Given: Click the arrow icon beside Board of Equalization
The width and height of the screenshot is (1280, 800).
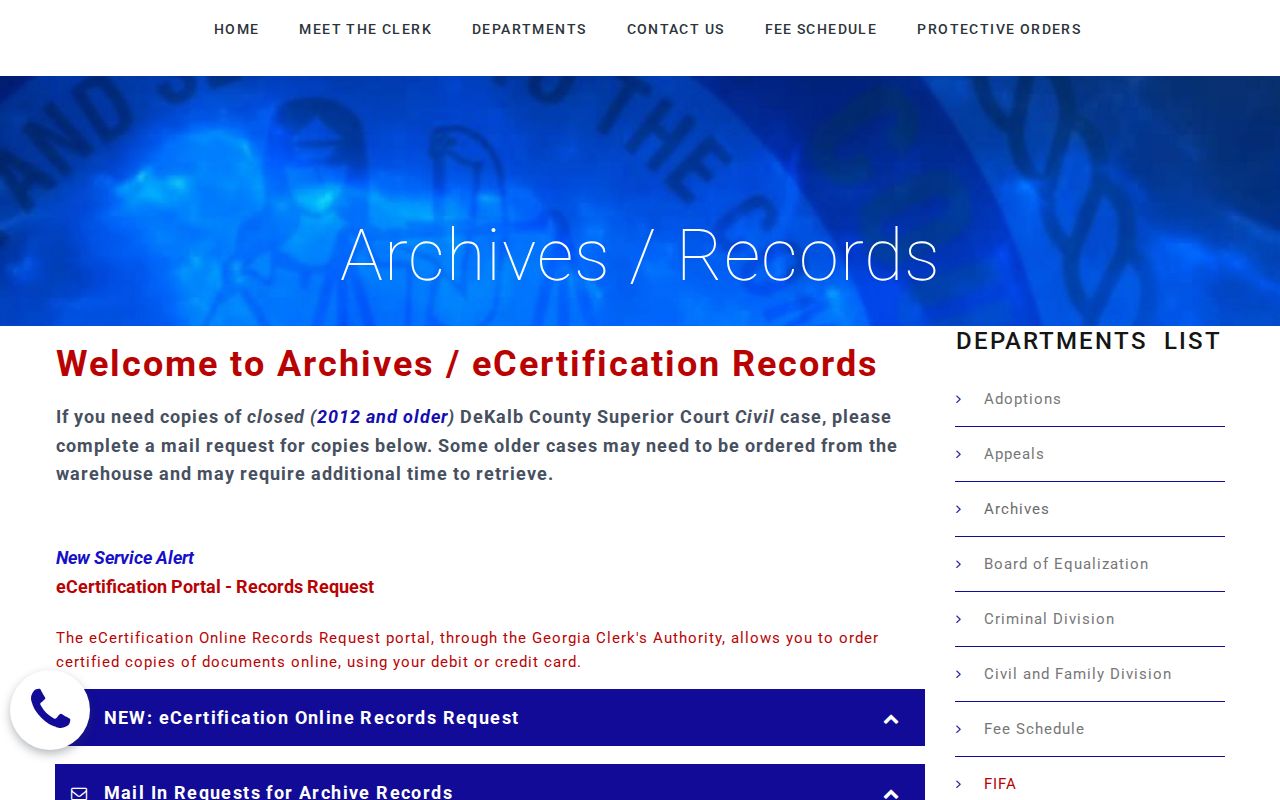Looking at the screenshot, I should click(x=959, y=564).
